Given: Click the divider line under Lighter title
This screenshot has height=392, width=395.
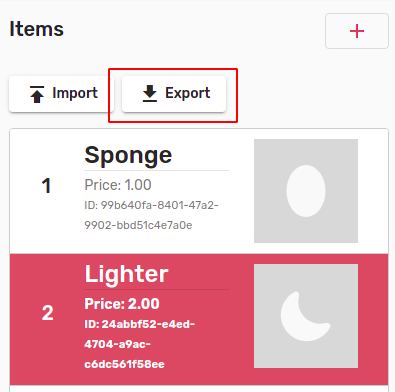Looking at the screenshot, I should tap(156, 289).
